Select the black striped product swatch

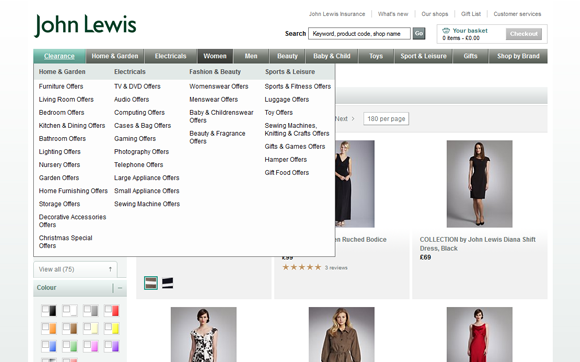168,283
